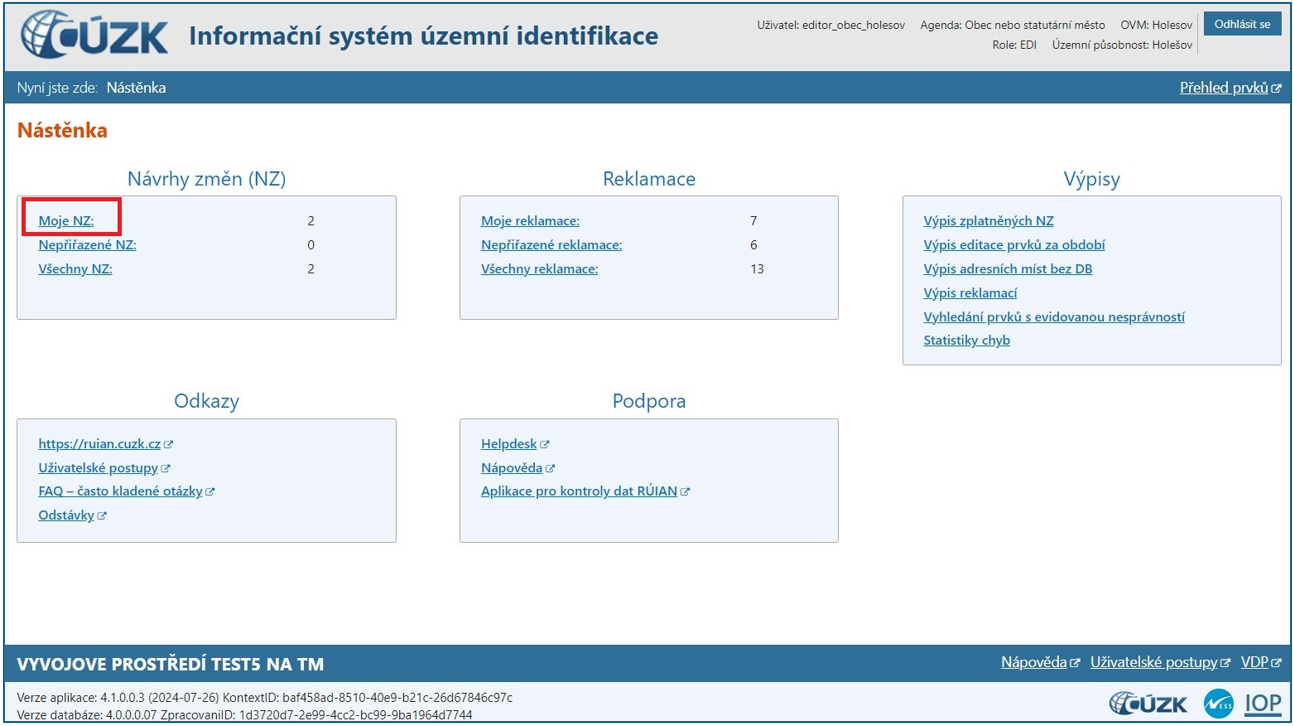Open Moje NZ list
This screenshot has height=726, width=1293.
66,221
